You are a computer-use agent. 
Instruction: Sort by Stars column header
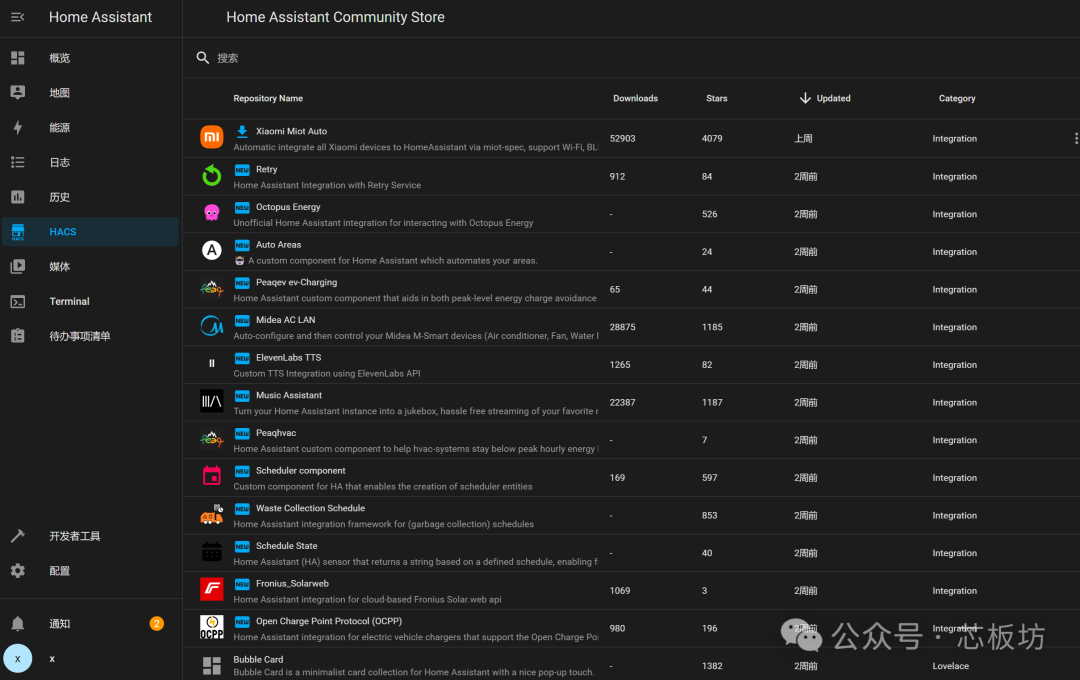click(716, 99)
